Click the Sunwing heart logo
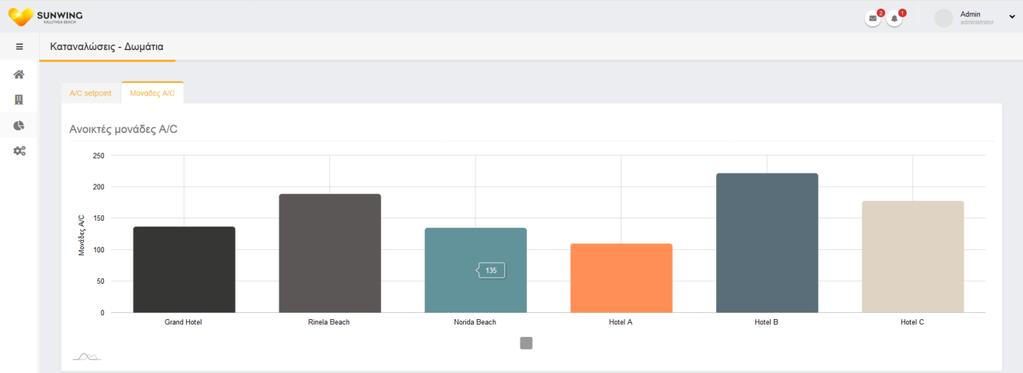The image size is (1023, 373). 20,17
